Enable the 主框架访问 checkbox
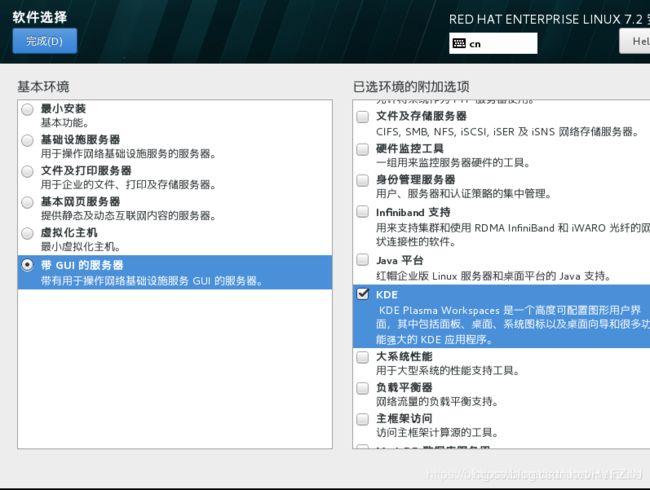 (363, 419)
